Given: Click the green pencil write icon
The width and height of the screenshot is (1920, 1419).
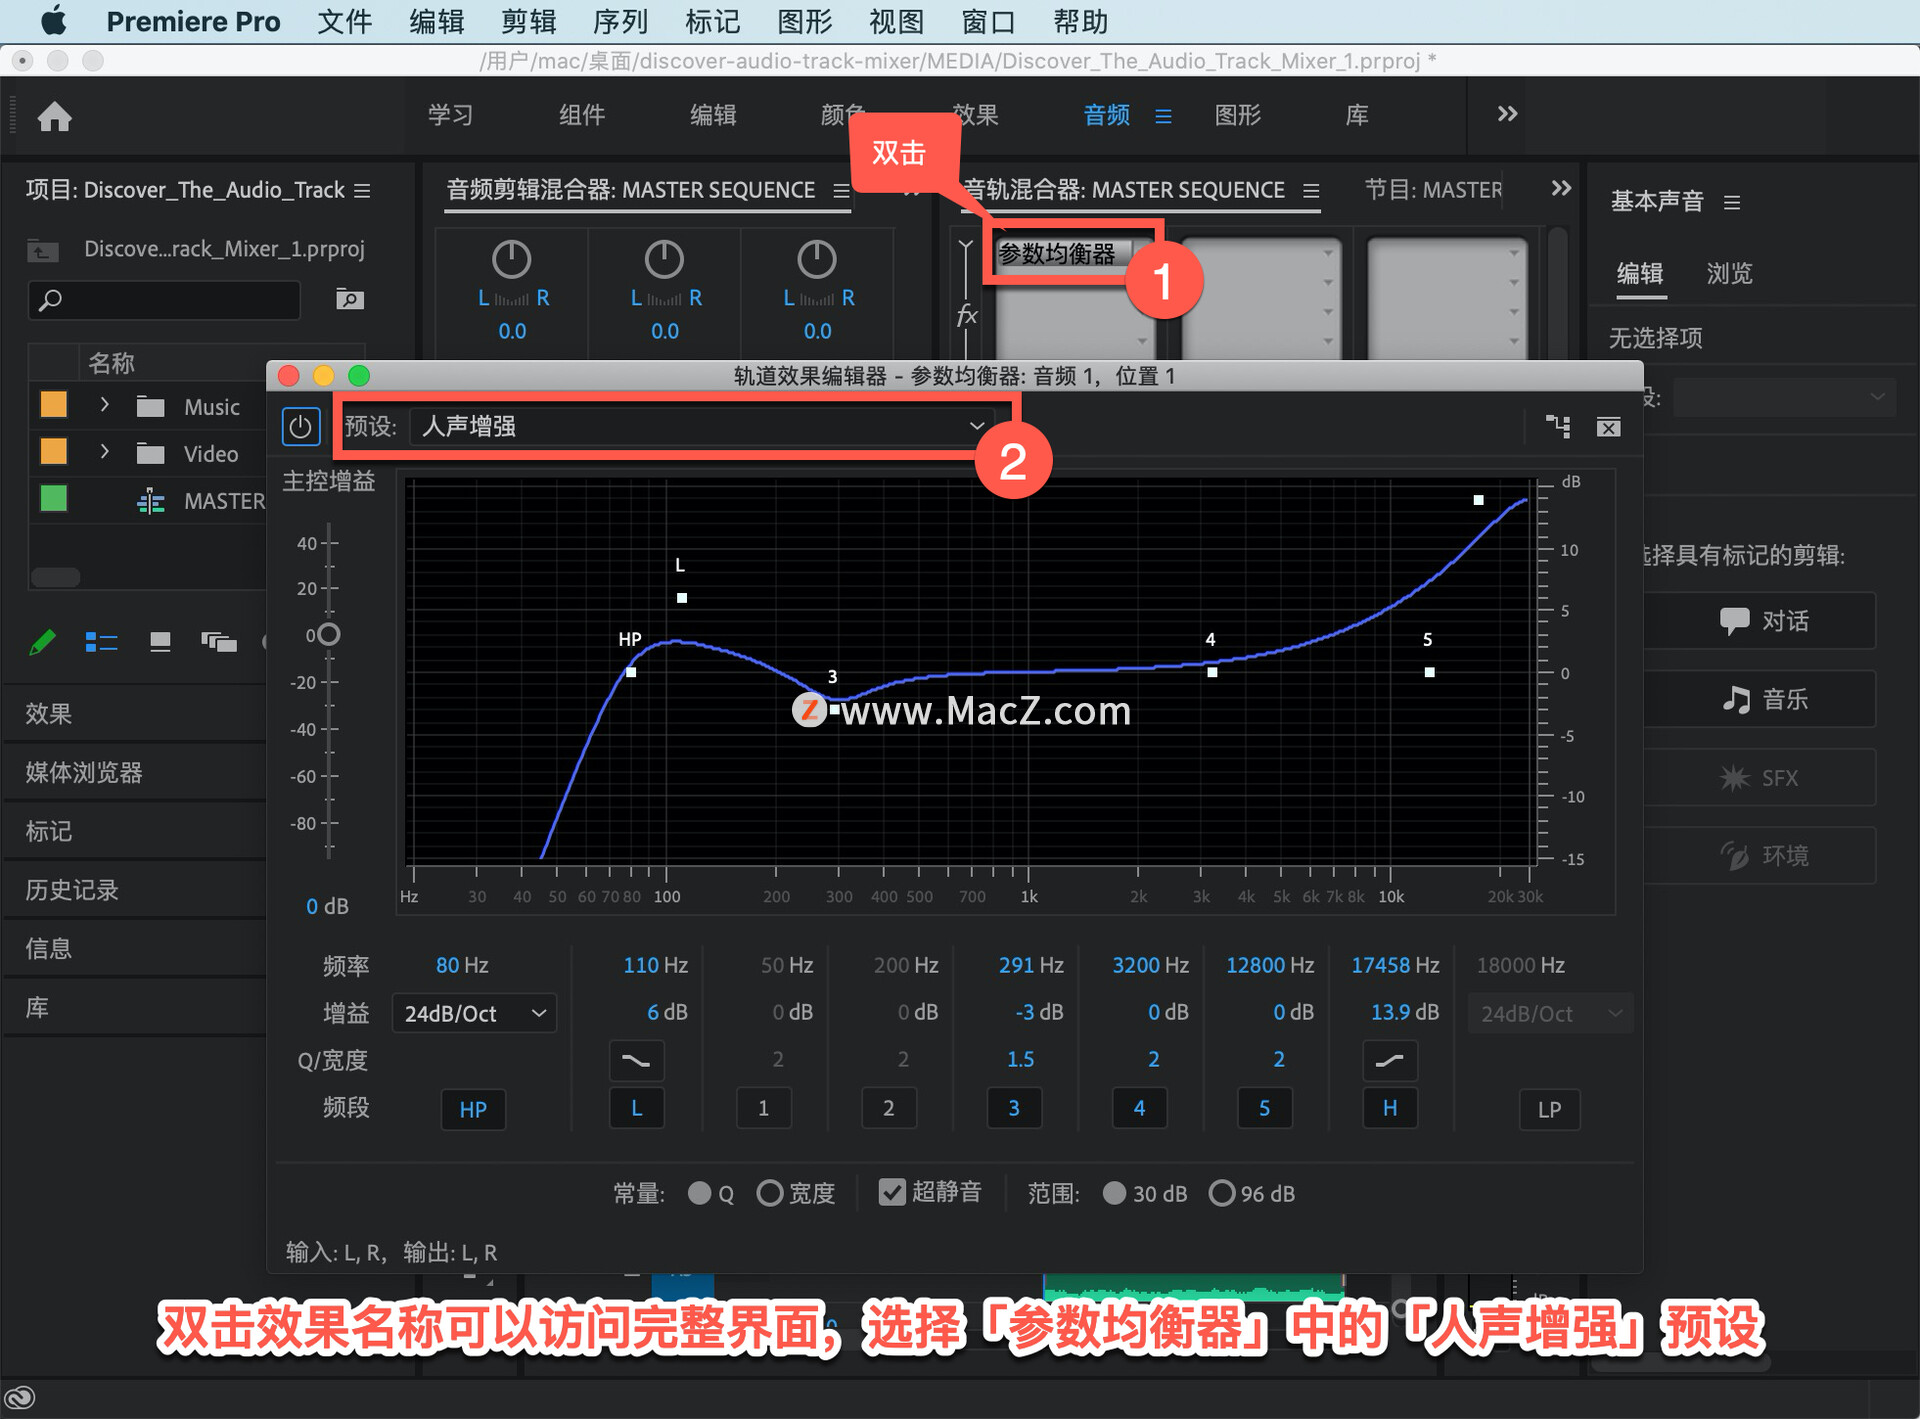Looking at the screenshot, I should [x=43, y=642].
